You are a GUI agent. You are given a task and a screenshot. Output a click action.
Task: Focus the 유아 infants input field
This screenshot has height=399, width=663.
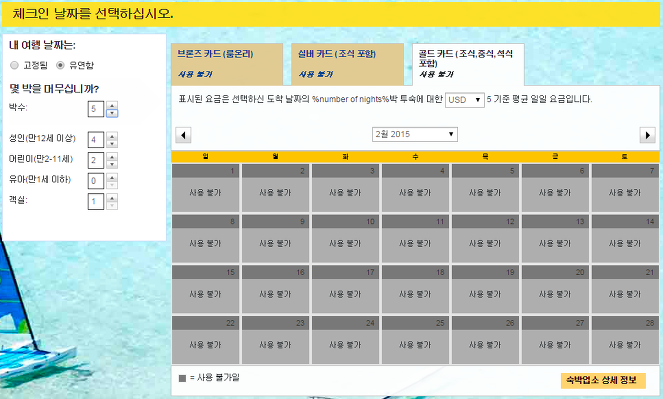click(x=96, y=181)
